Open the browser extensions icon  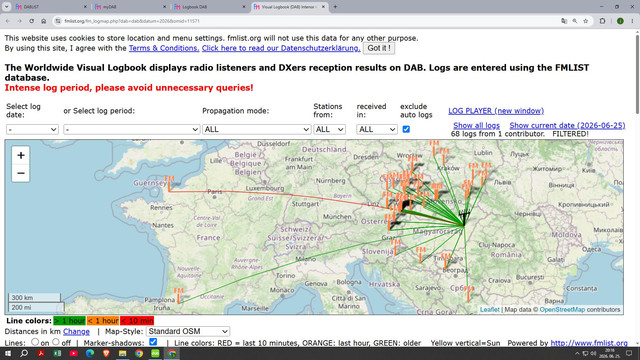602,21
